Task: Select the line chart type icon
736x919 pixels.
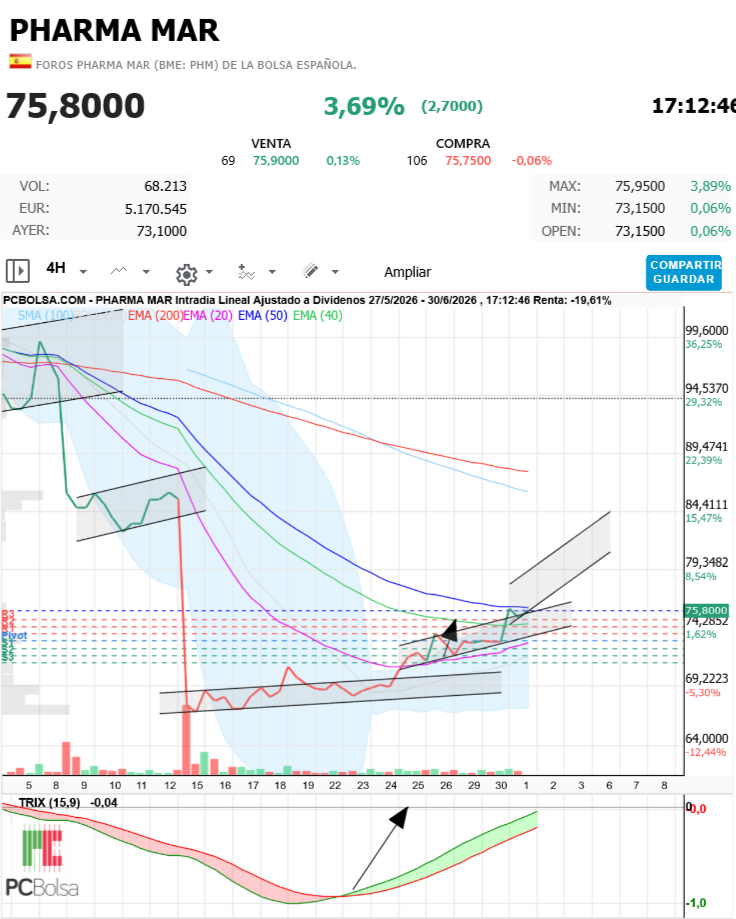Action: tap(119, 271)
